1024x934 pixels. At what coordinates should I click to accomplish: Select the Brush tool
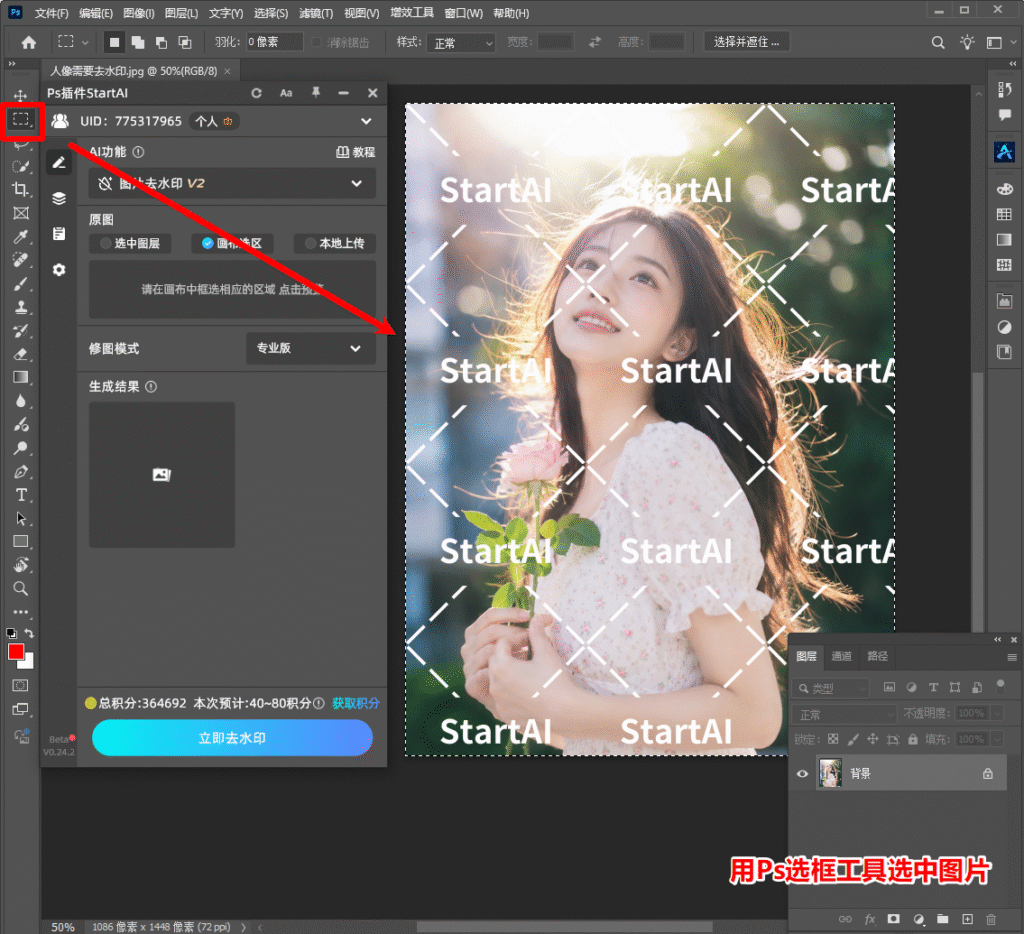[20, 284]
